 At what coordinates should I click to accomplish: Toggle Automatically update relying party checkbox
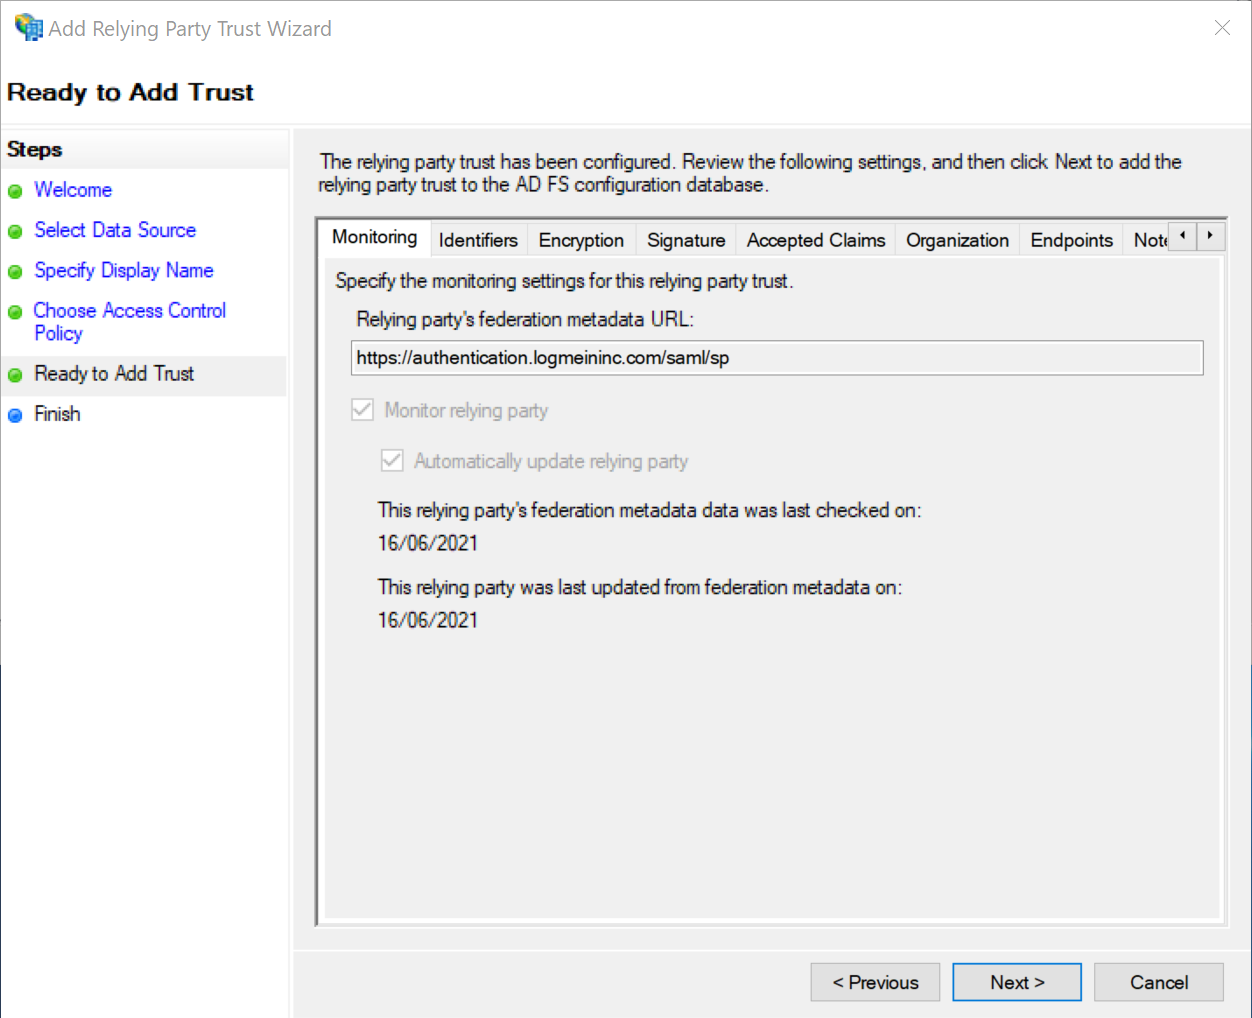click(x=392, y=461)
